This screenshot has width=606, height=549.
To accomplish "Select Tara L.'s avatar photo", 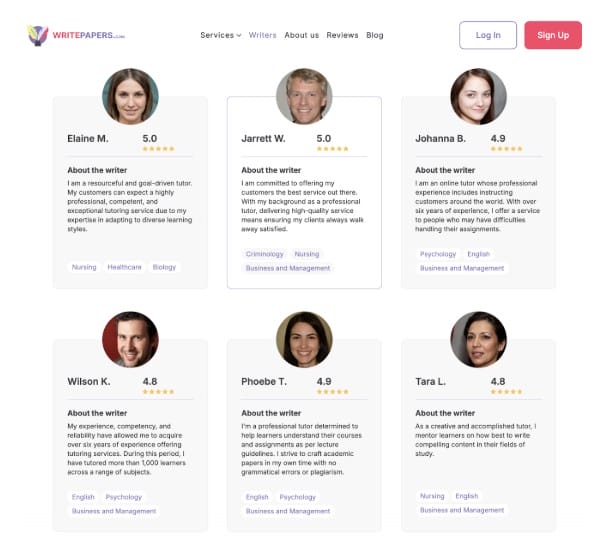I will point(478,340).
